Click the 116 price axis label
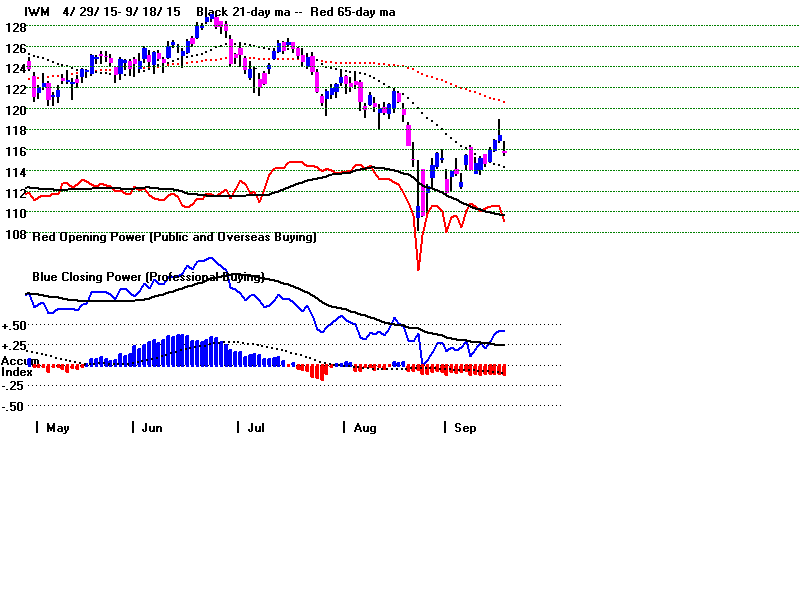800x600 pixels. tap(16, 152)
